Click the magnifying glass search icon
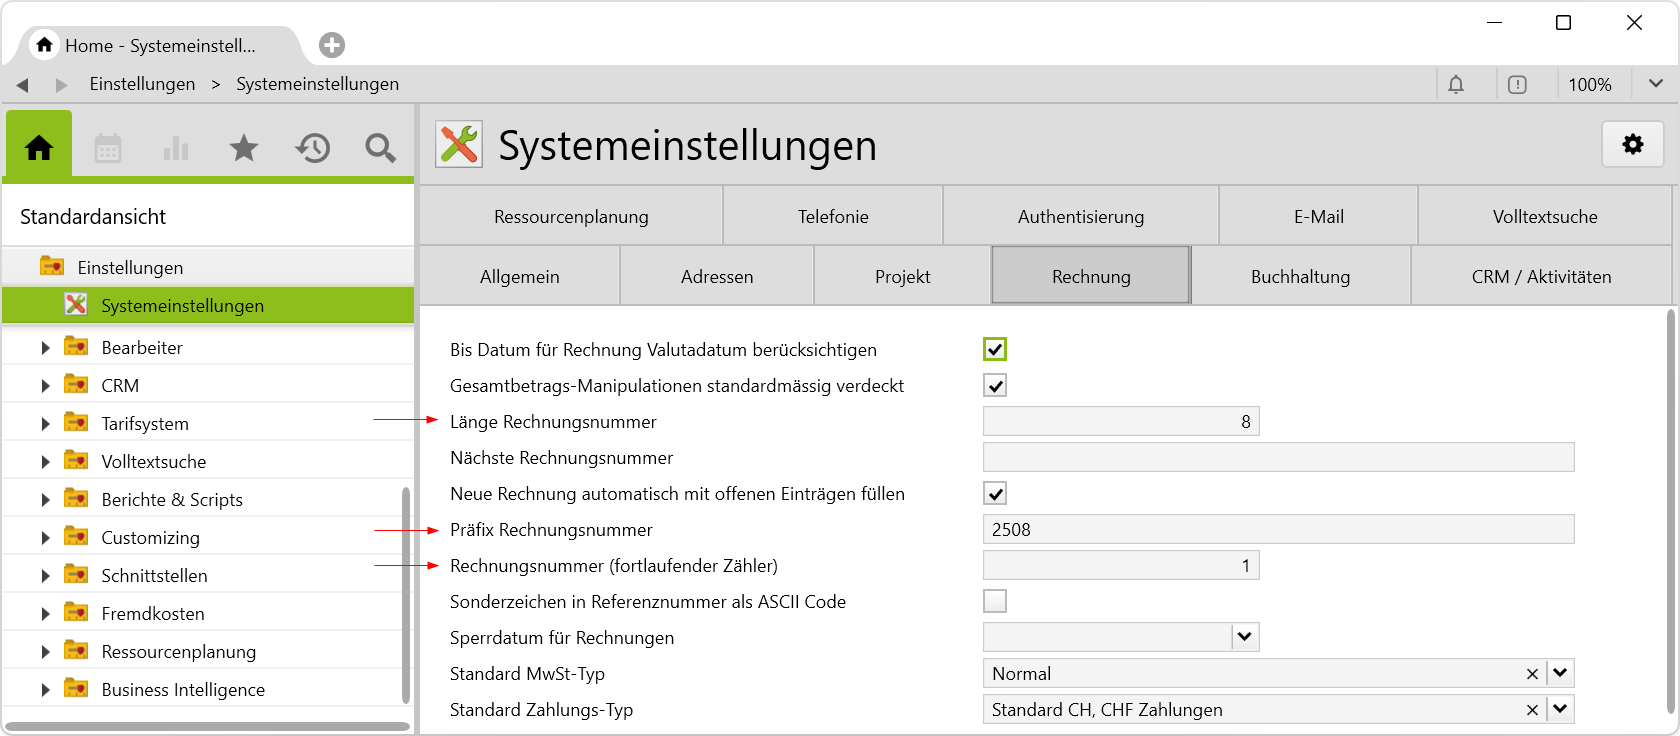 380,149
